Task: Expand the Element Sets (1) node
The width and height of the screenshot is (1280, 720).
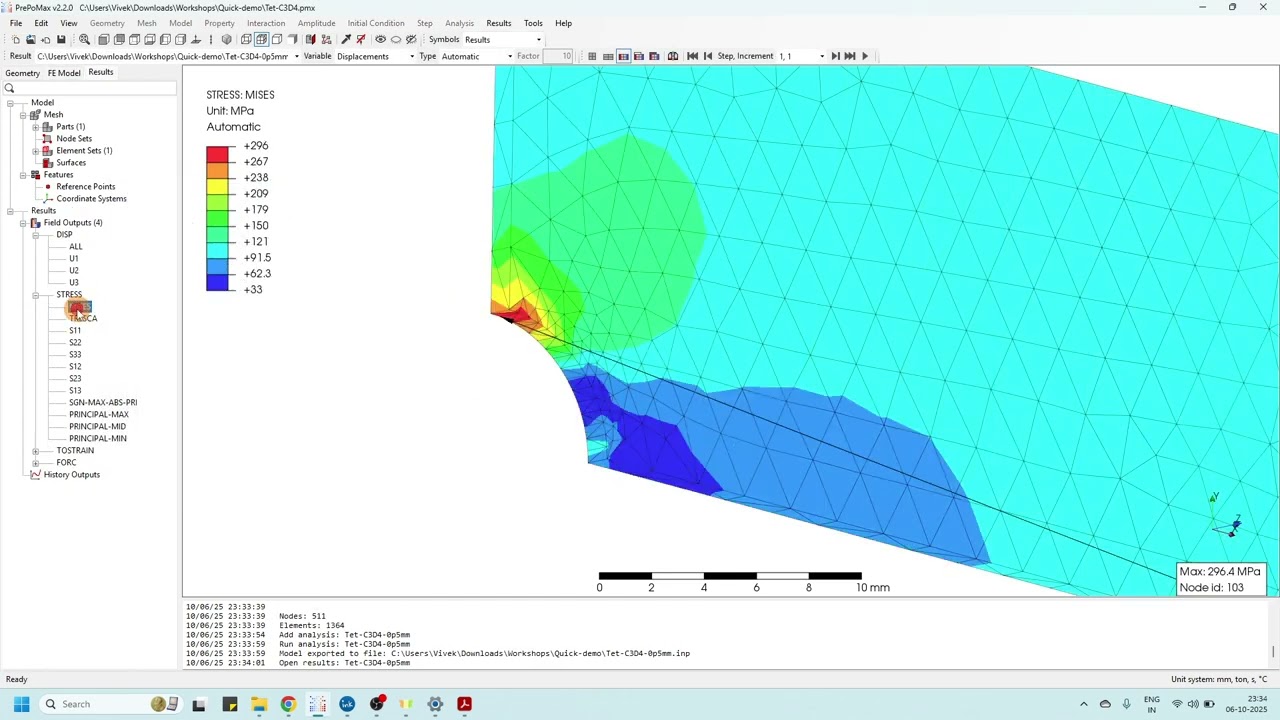Action: pos(35,151)
